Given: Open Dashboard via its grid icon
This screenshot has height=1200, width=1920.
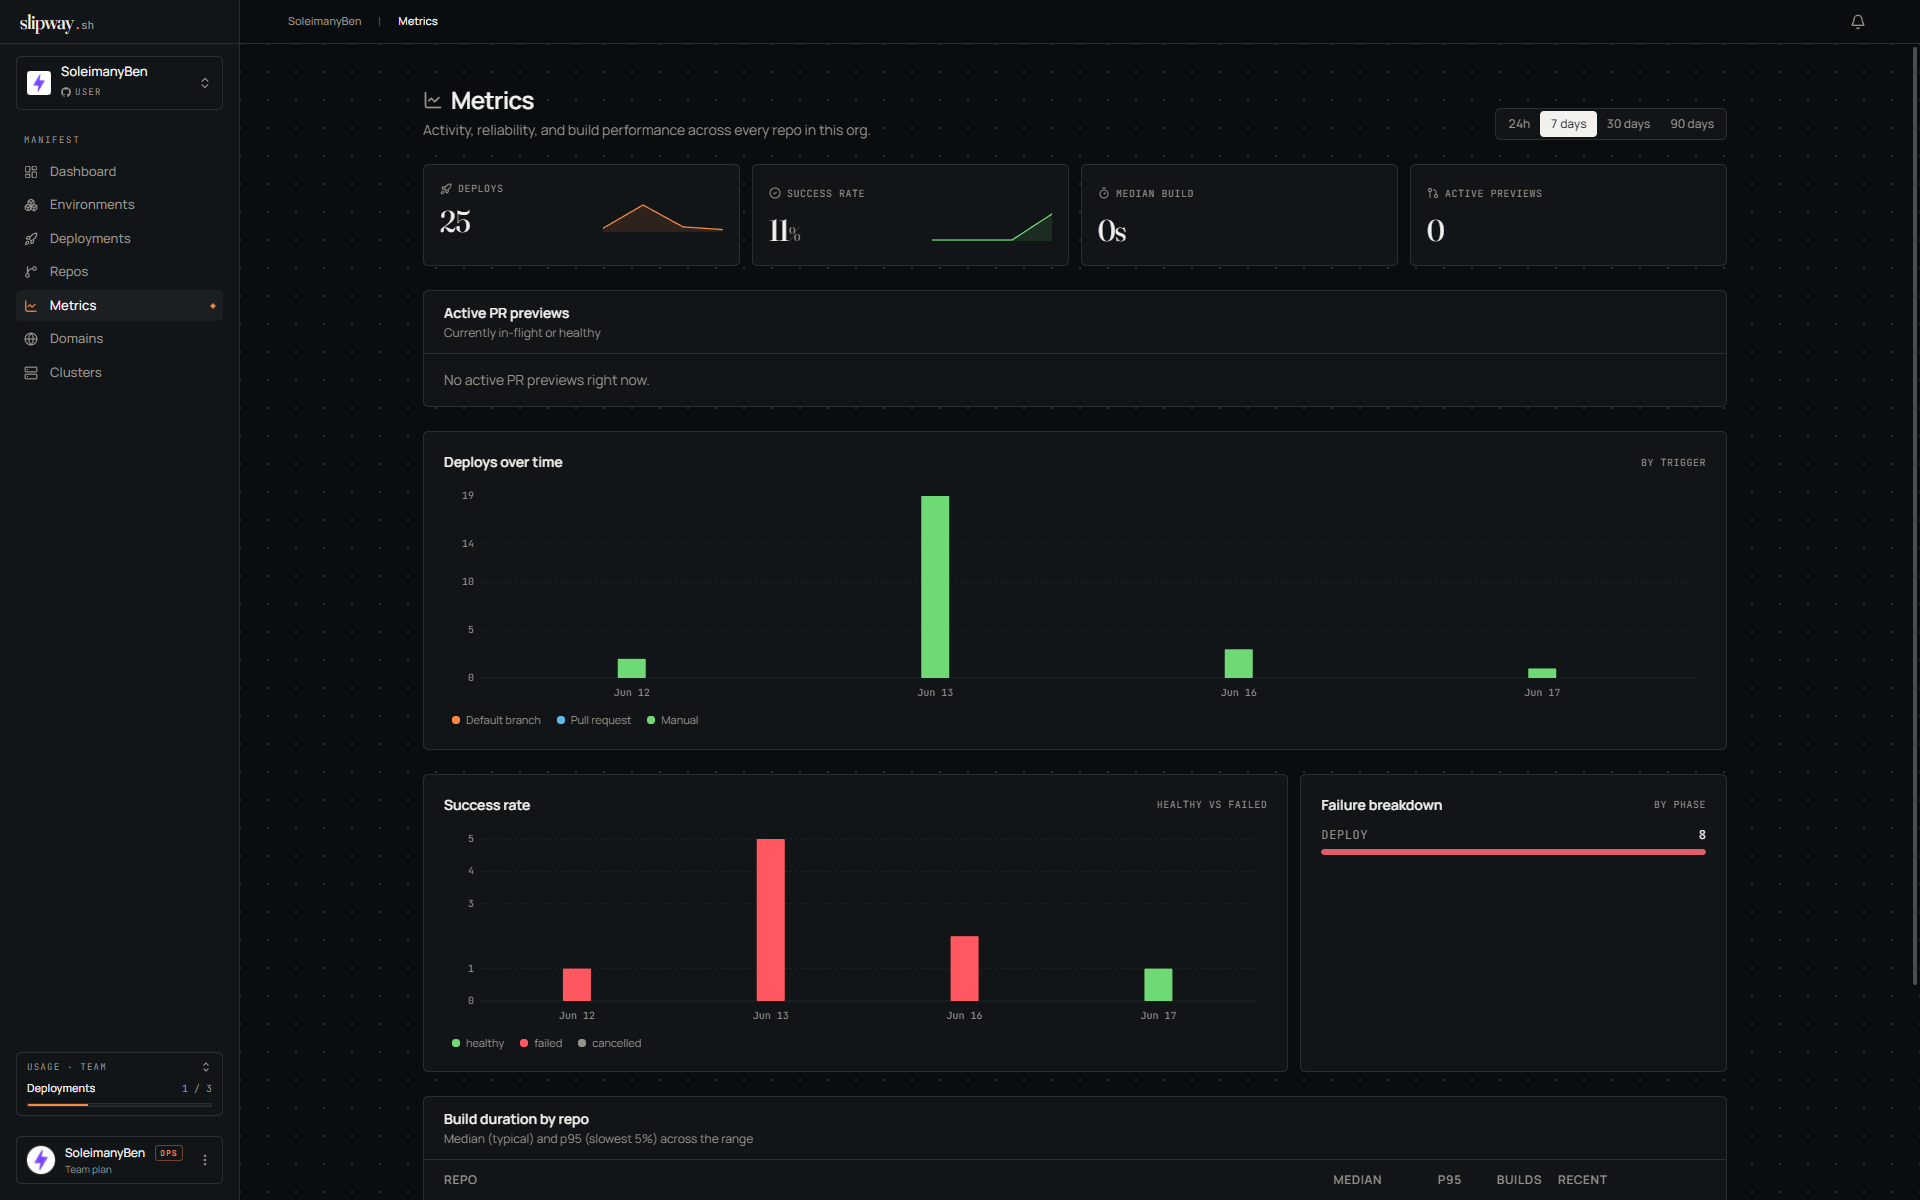Looking at the screenshot, I should [31, 172].
